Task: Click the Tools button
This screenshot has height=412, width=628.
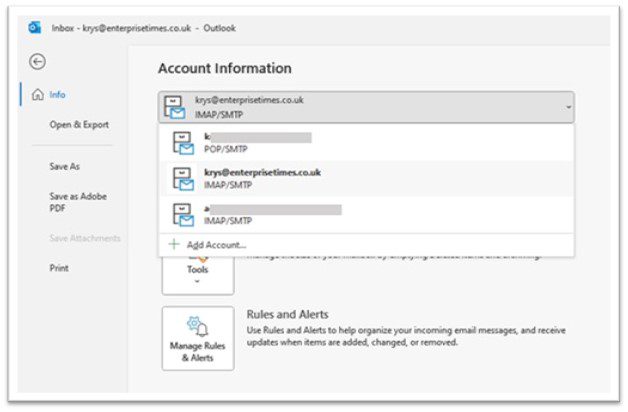Action: click(x=198, y=275)
